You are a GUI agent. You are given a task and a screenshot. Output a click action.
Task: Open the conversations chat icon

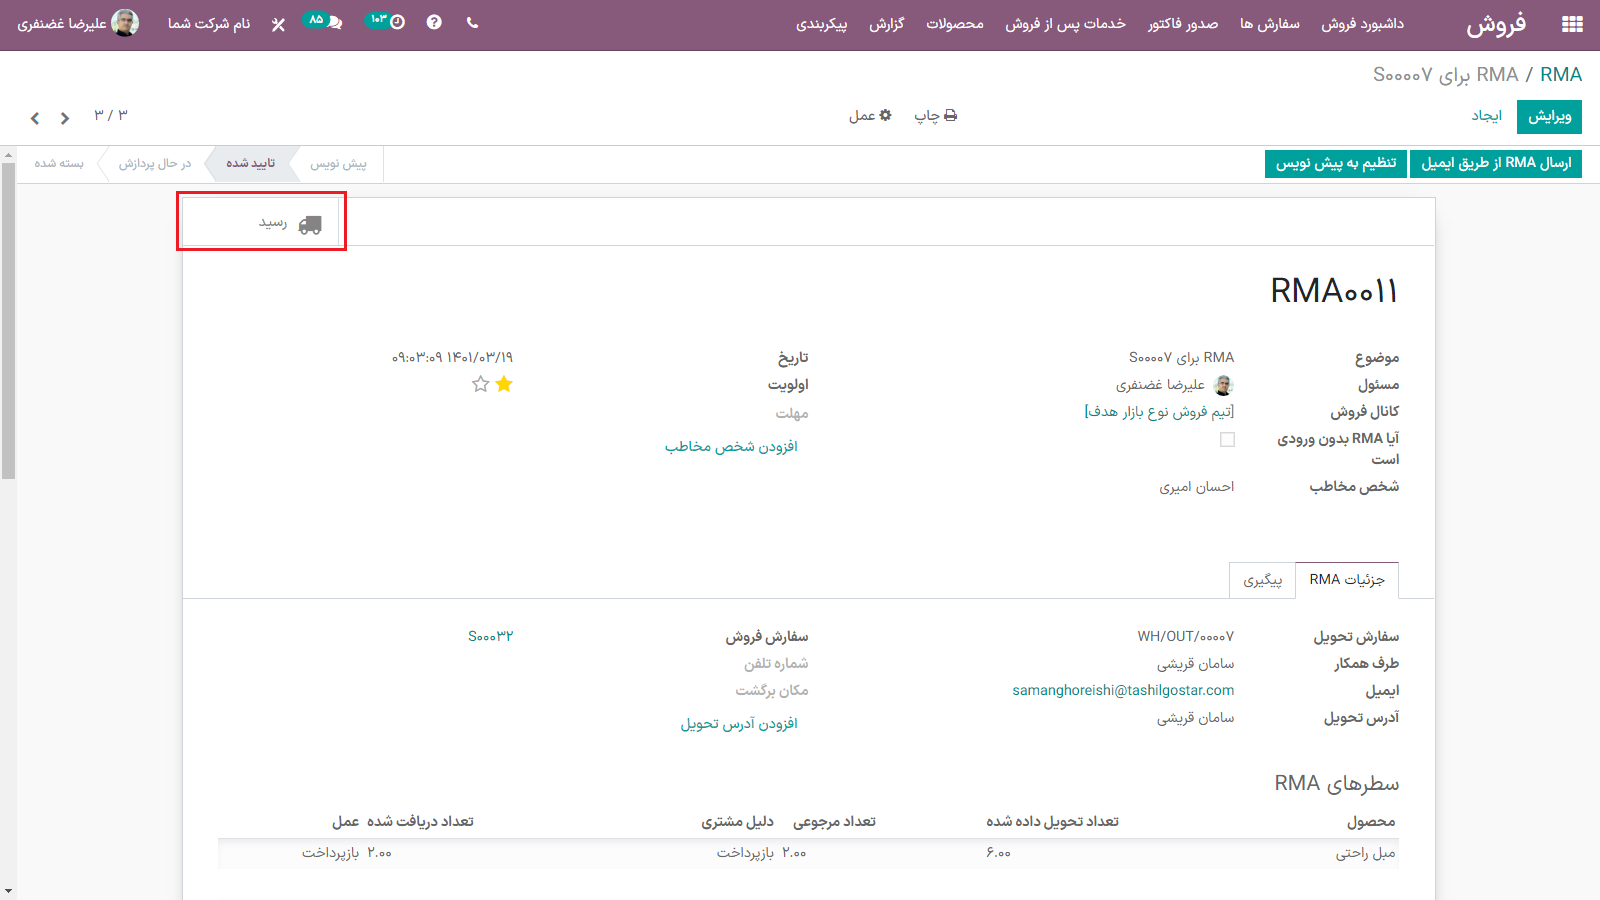pos(323,21)
